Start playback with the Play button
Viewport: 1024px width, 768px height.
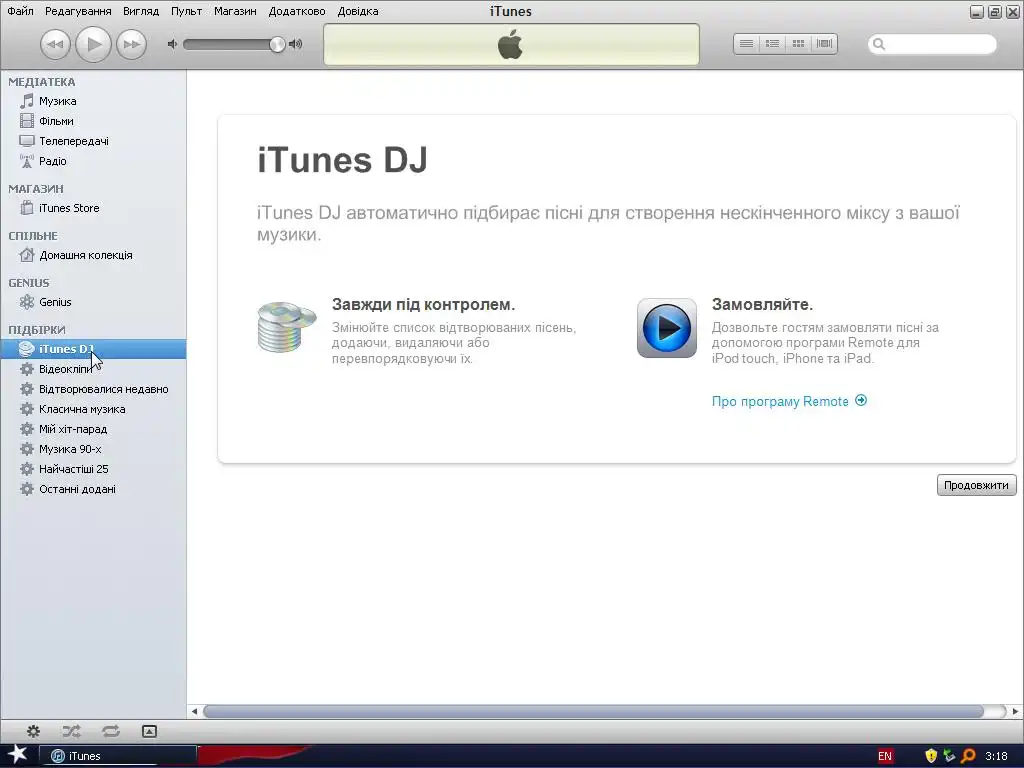click(x=93, y=44)
